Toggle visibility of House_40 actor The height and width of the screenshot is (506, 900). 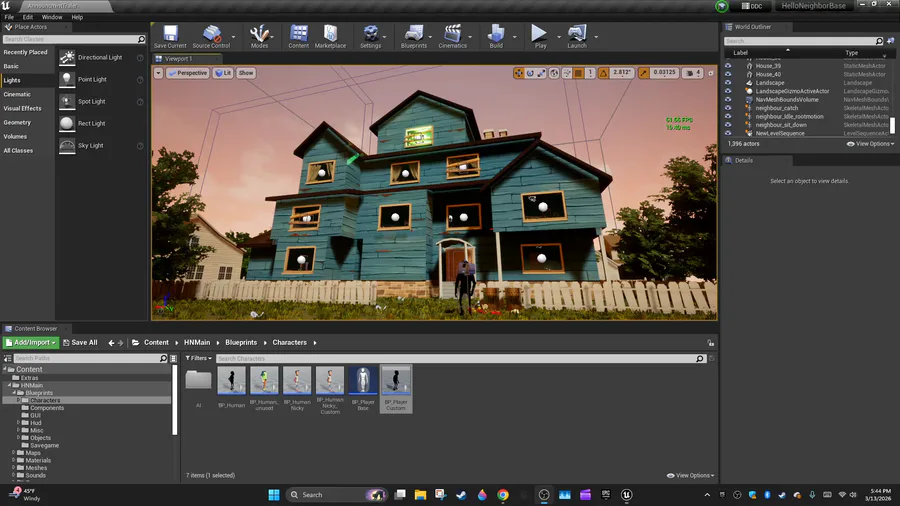point(728,74)
